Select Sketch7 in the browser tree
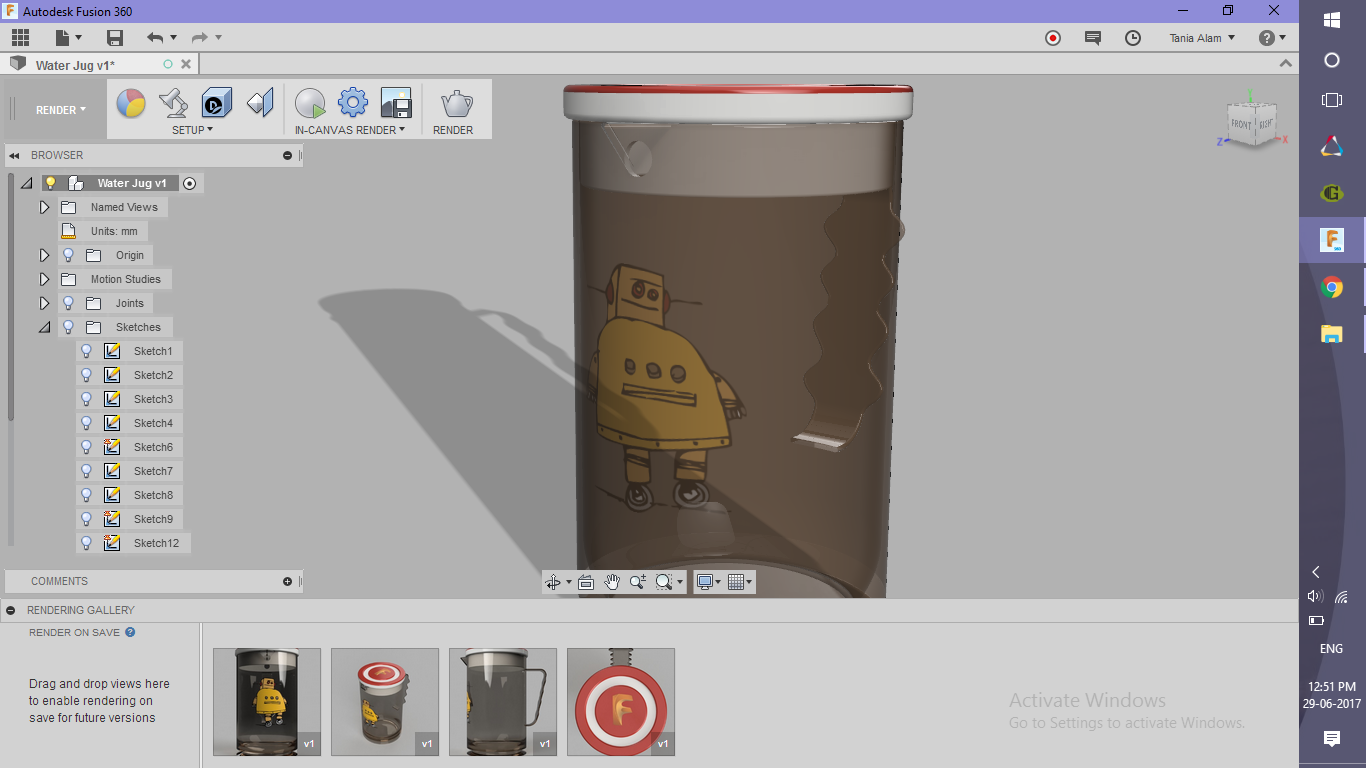 pyautogui.click(x=153, y=471)
